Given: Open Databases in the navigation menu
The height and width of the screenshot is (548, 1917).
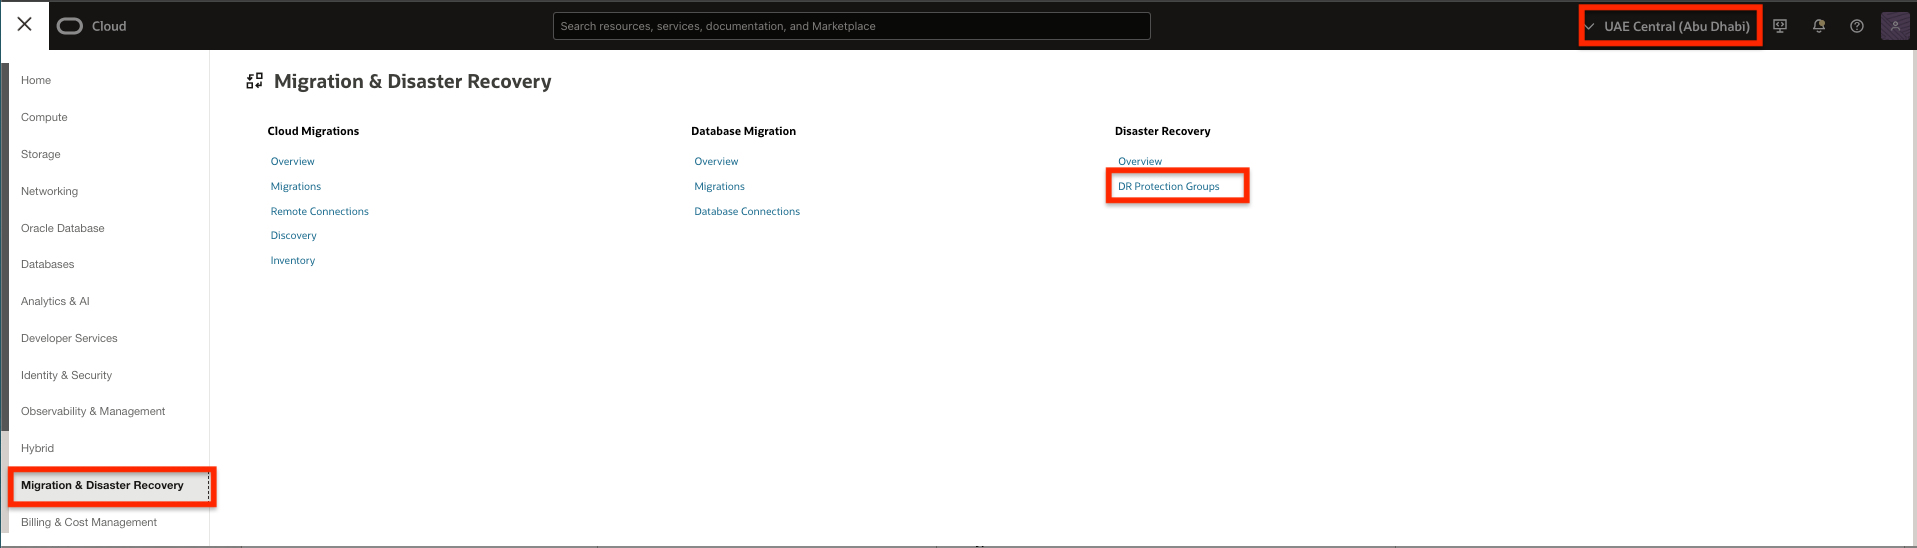Looking at the screenshot, I should (x=48, y=264).
